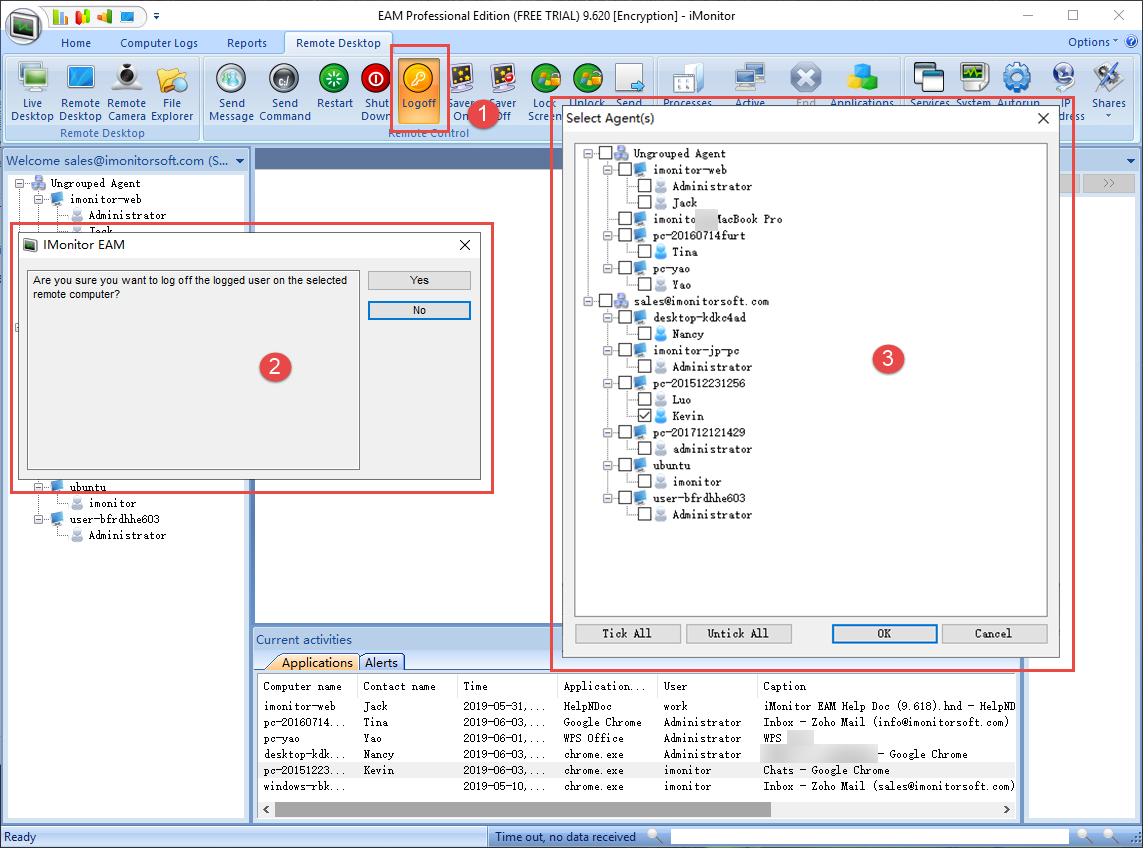Viewport: 1143px width, 848px height.
Task: Select Administrator under user-bfrdhhe603 in sidebar
Action: click(x=127, y=535)
